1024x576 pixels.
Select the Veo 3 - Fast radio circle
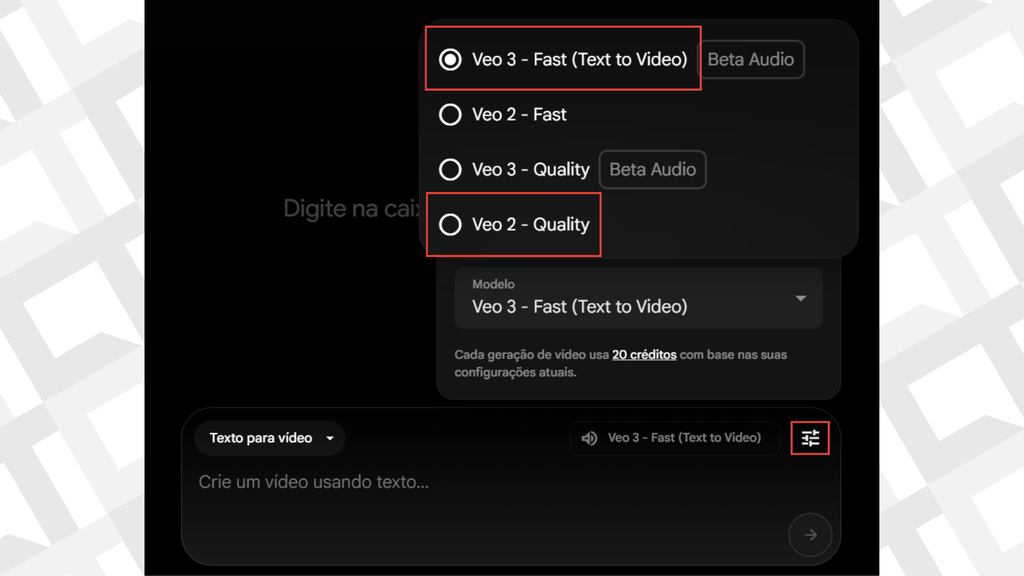450,59
